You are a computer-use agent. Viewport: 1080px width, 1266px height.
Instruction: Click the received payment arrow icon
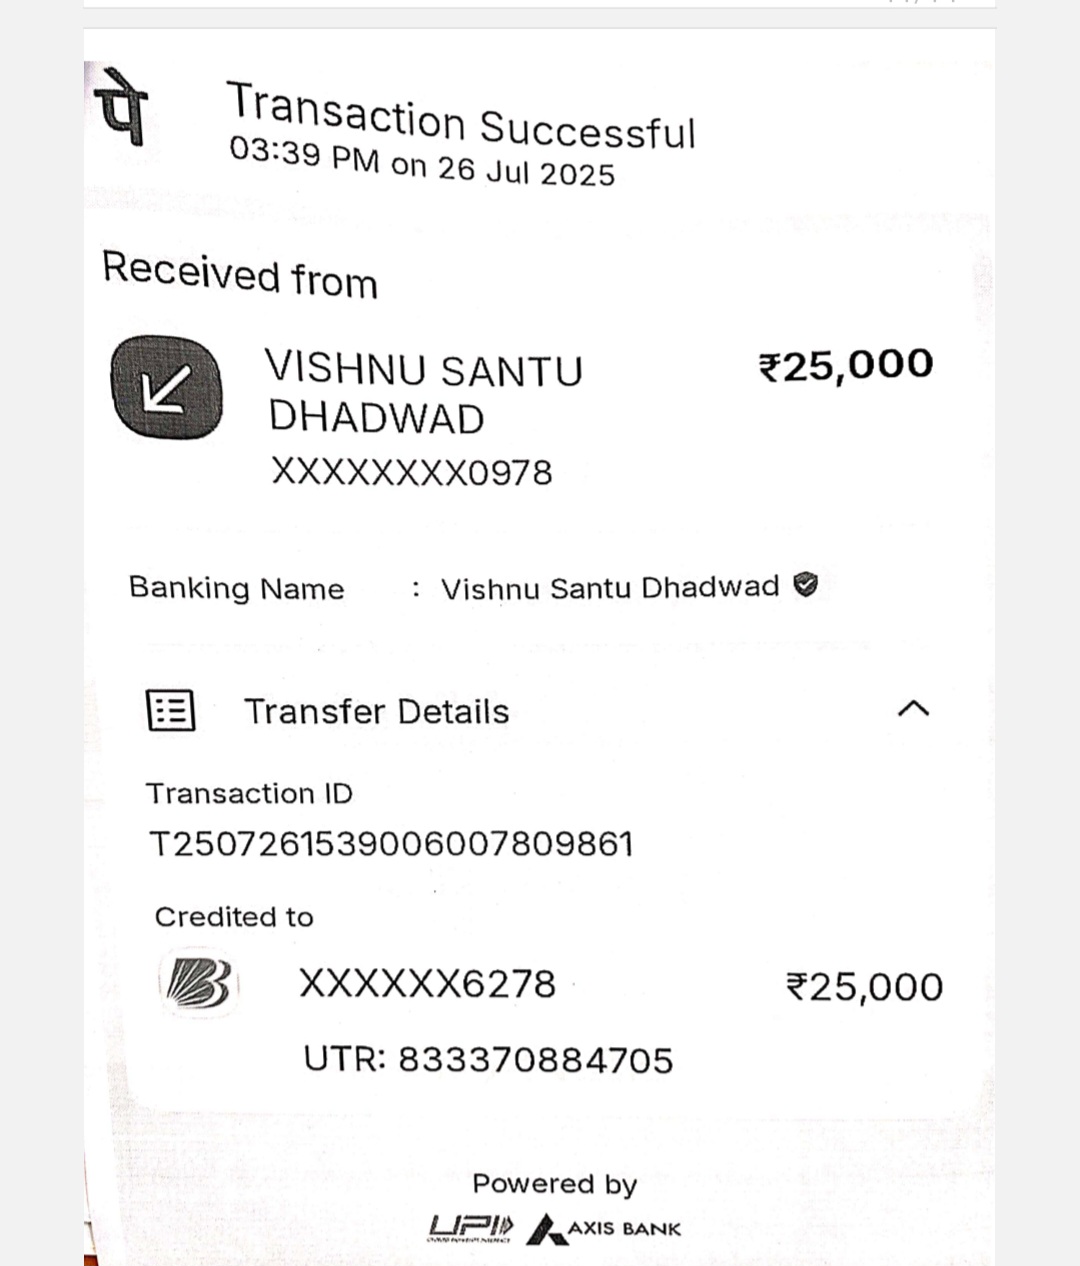click(166, 387)
